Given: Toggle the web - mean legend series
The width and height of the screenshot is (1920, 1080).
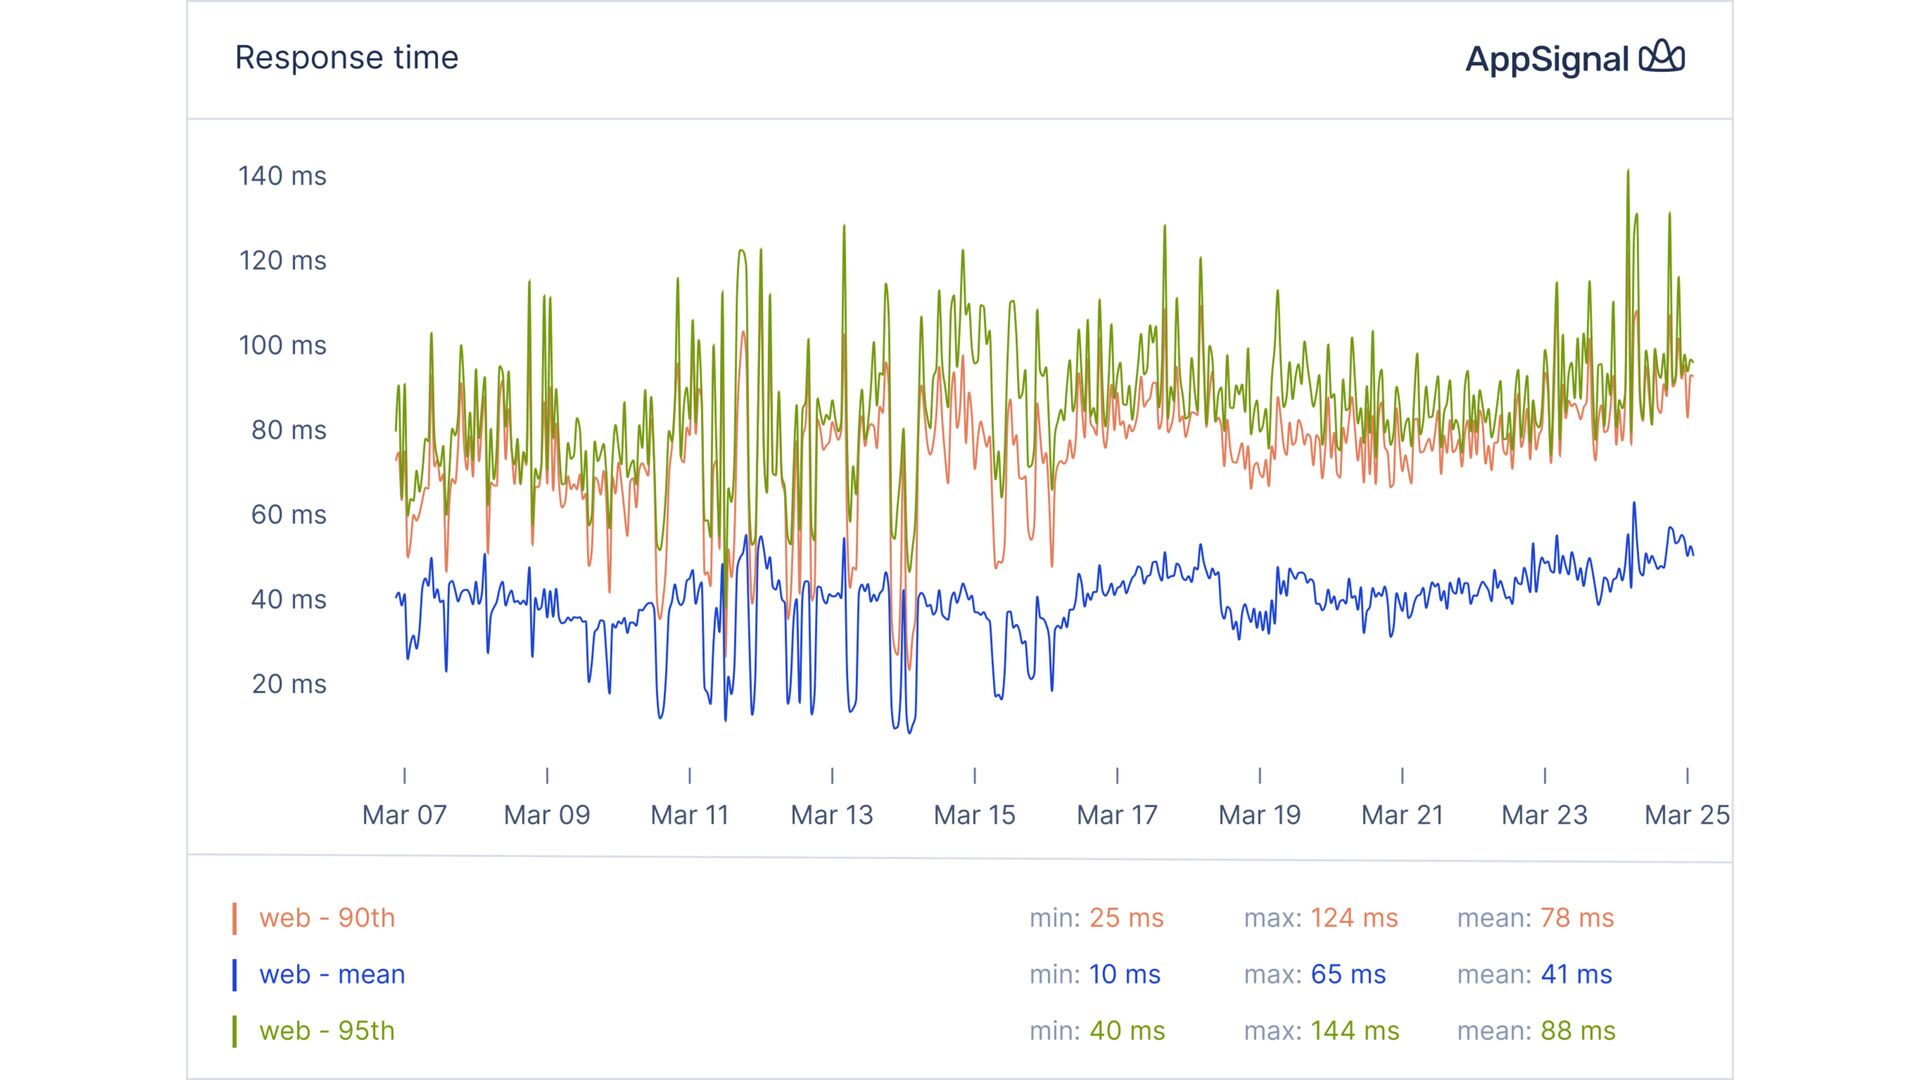Looking at the screenshot, I should [332, 975].
